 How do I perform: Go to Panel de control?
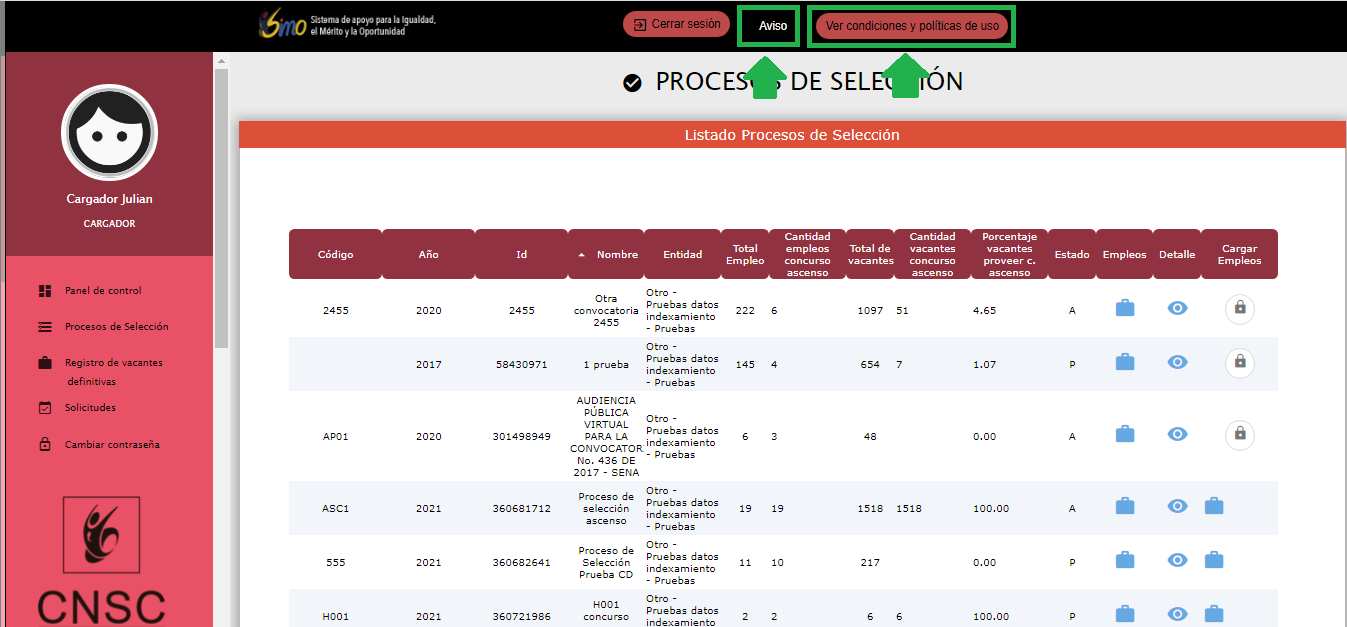103,291
